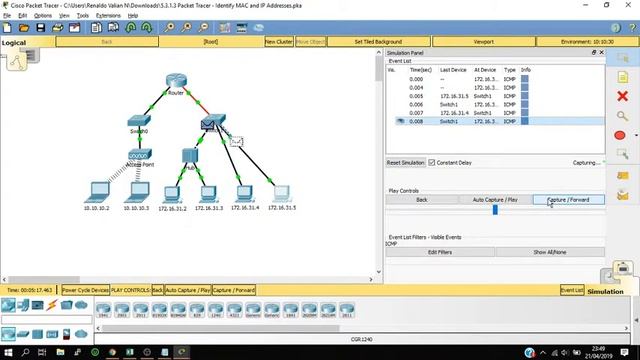Image resolution: width=640 pixels, height=360 pixels.
Task: Click the Paste toolbar icon
Action: 113,28
